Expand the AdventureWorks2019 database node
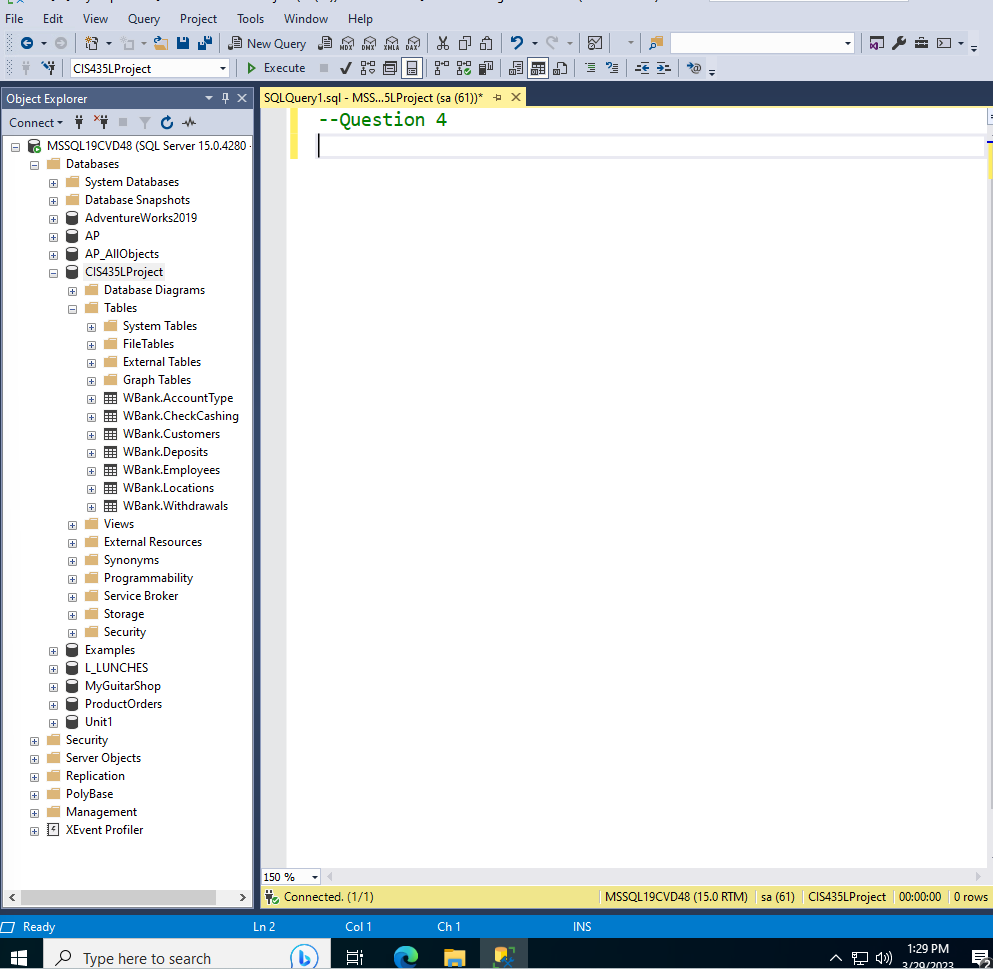The image size is (993, 969). [53, 219]
